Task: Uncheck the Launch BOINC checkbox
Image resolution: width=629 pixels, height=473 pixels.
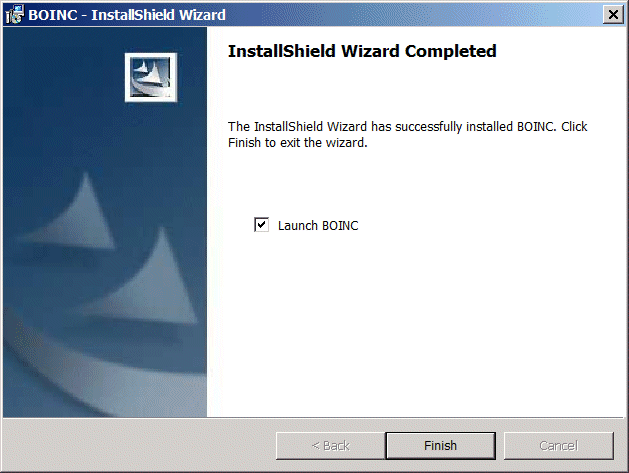Action: [x=262, y=225]
